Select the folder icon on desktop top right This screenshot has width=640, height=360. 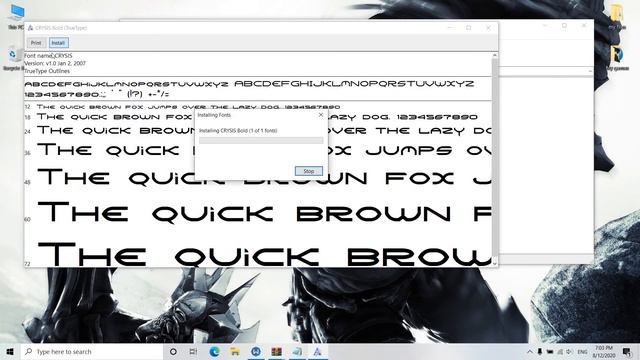[x=617, y=16]
